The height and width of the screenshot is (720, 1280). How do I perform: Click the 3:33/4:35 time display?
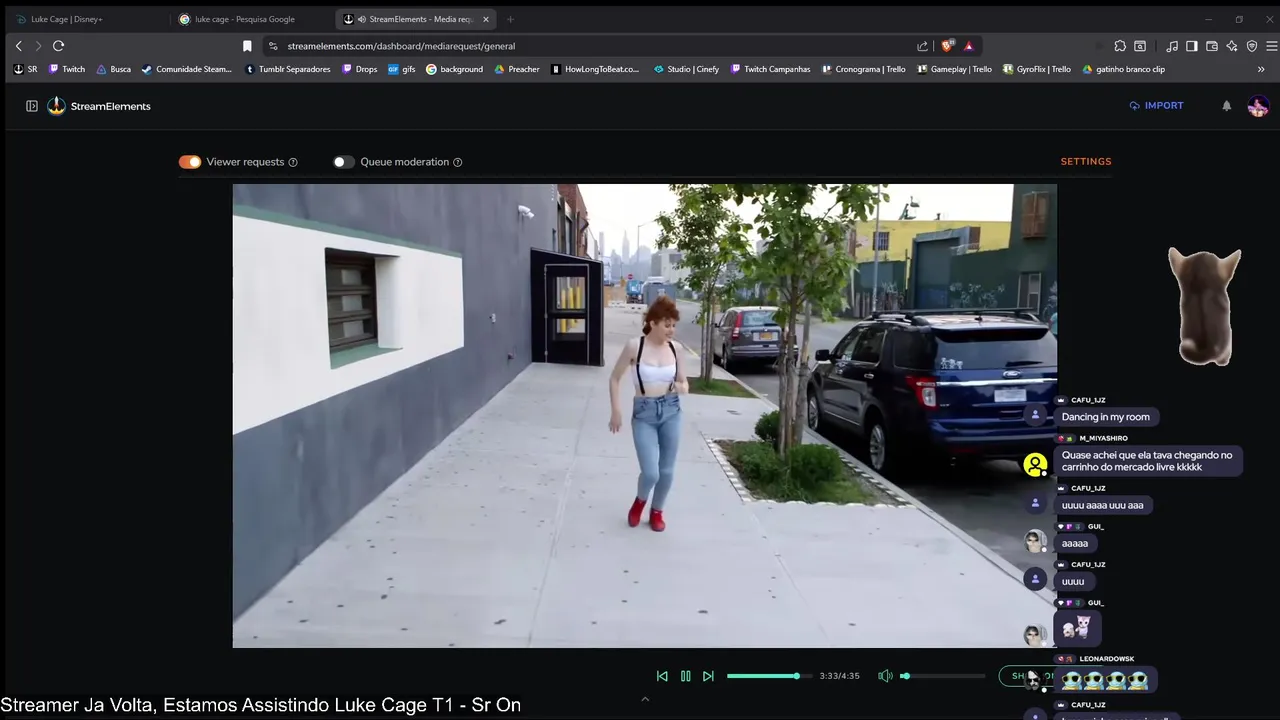(x=839, y=676)
